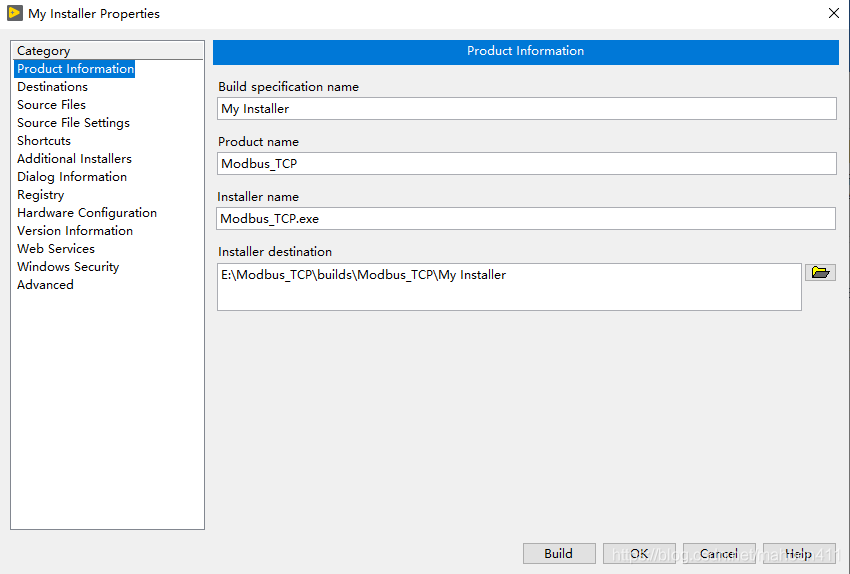Edit the Installer name field
Viewport: 850px width, 574px height.
point(526,218)
